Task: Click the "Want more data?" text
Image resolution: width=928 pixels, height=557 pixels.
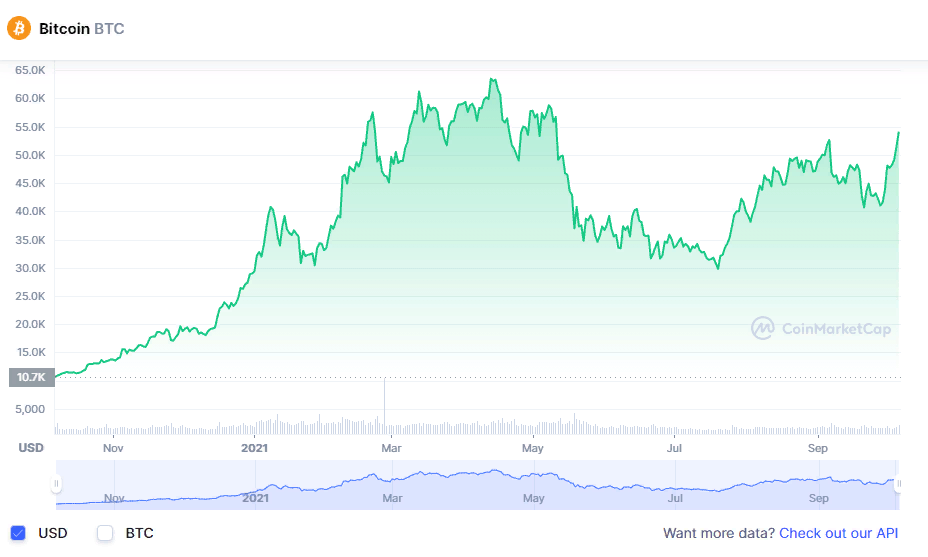Action: 717,533
